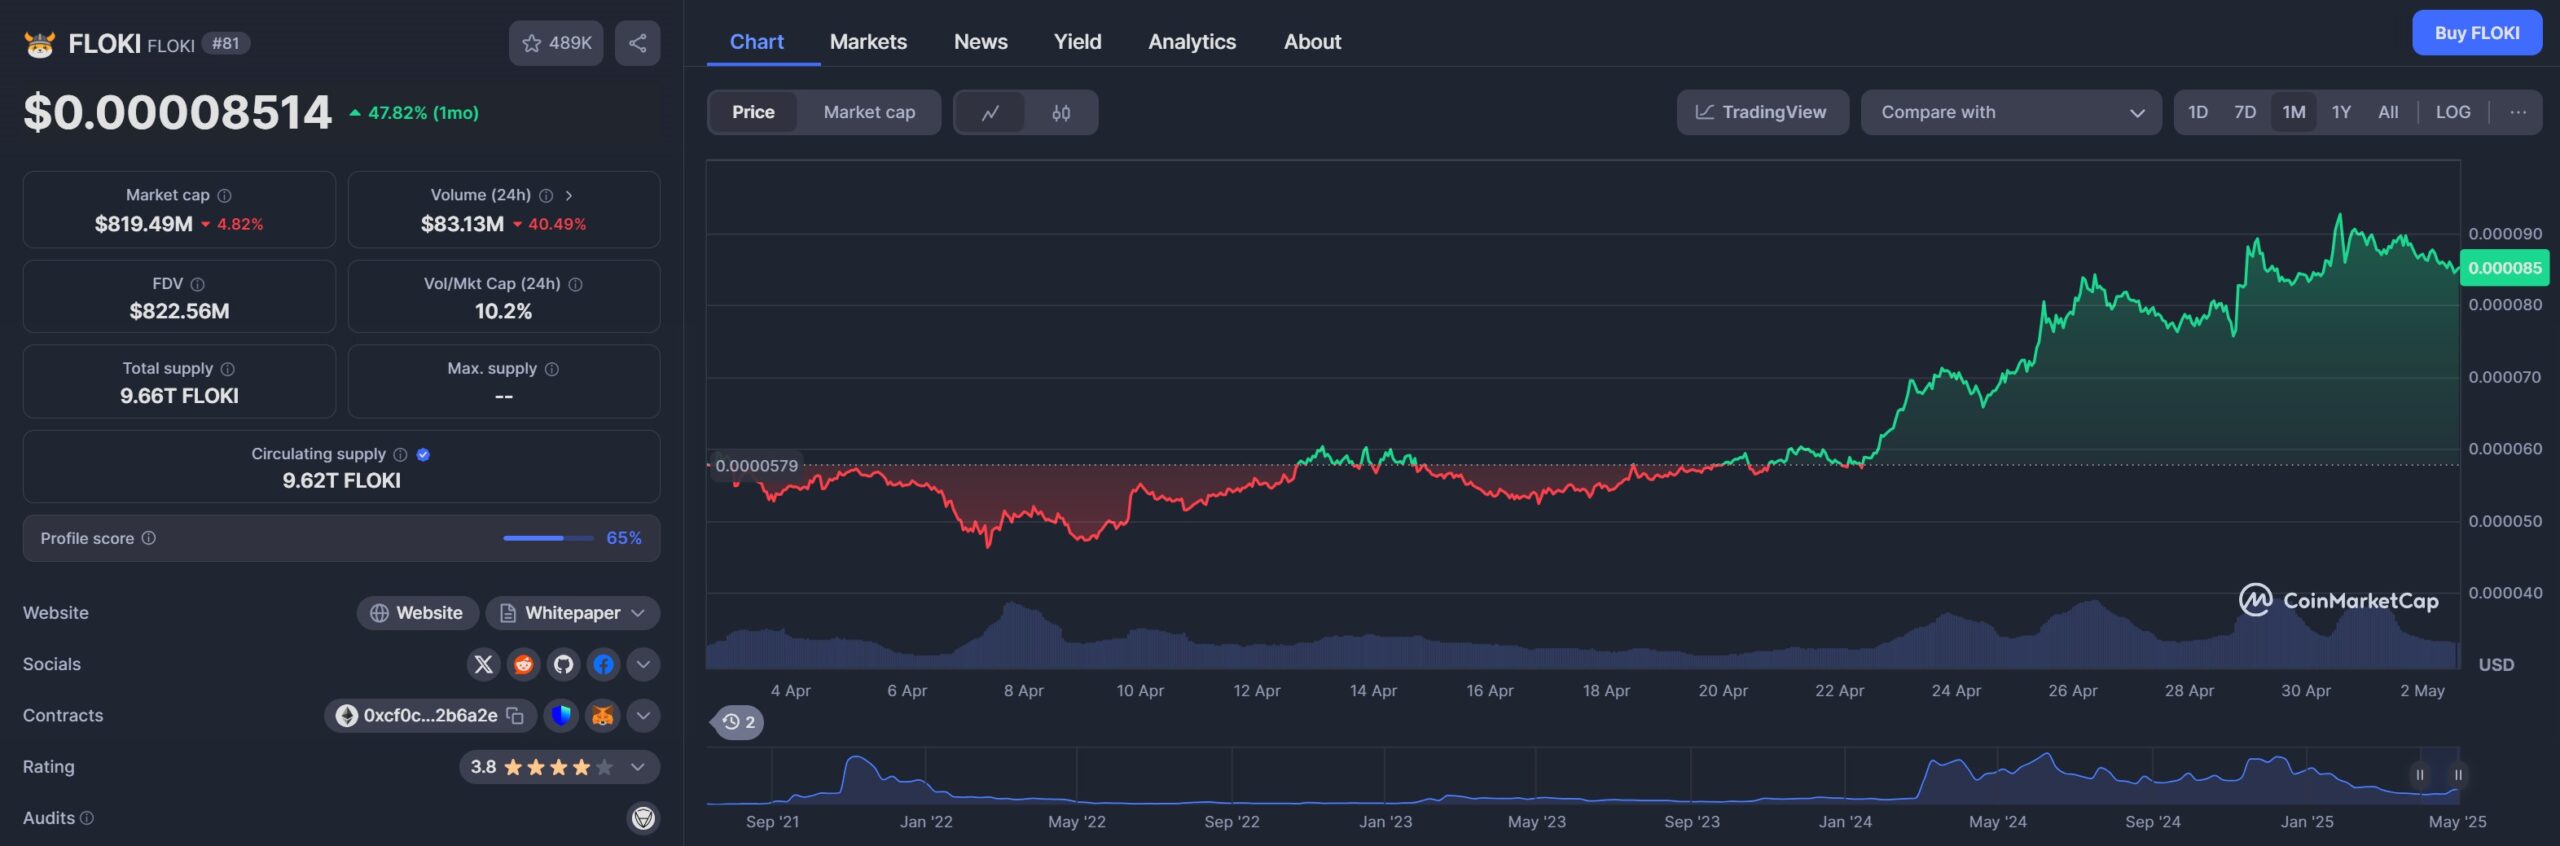Set chart range to 1M
Screen dimensions: 2560x846
click(2294, 112)
